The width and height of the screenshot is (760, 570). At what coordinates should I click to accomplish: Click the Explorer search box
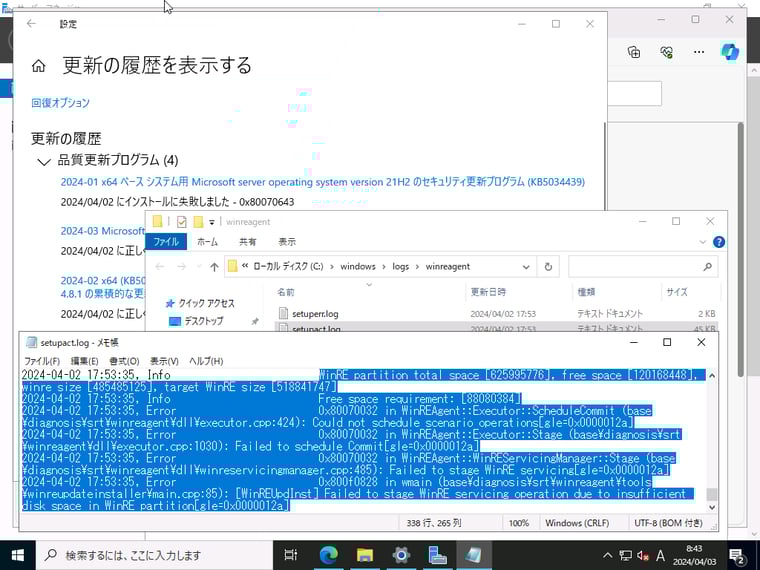click(x=643, y=267)
